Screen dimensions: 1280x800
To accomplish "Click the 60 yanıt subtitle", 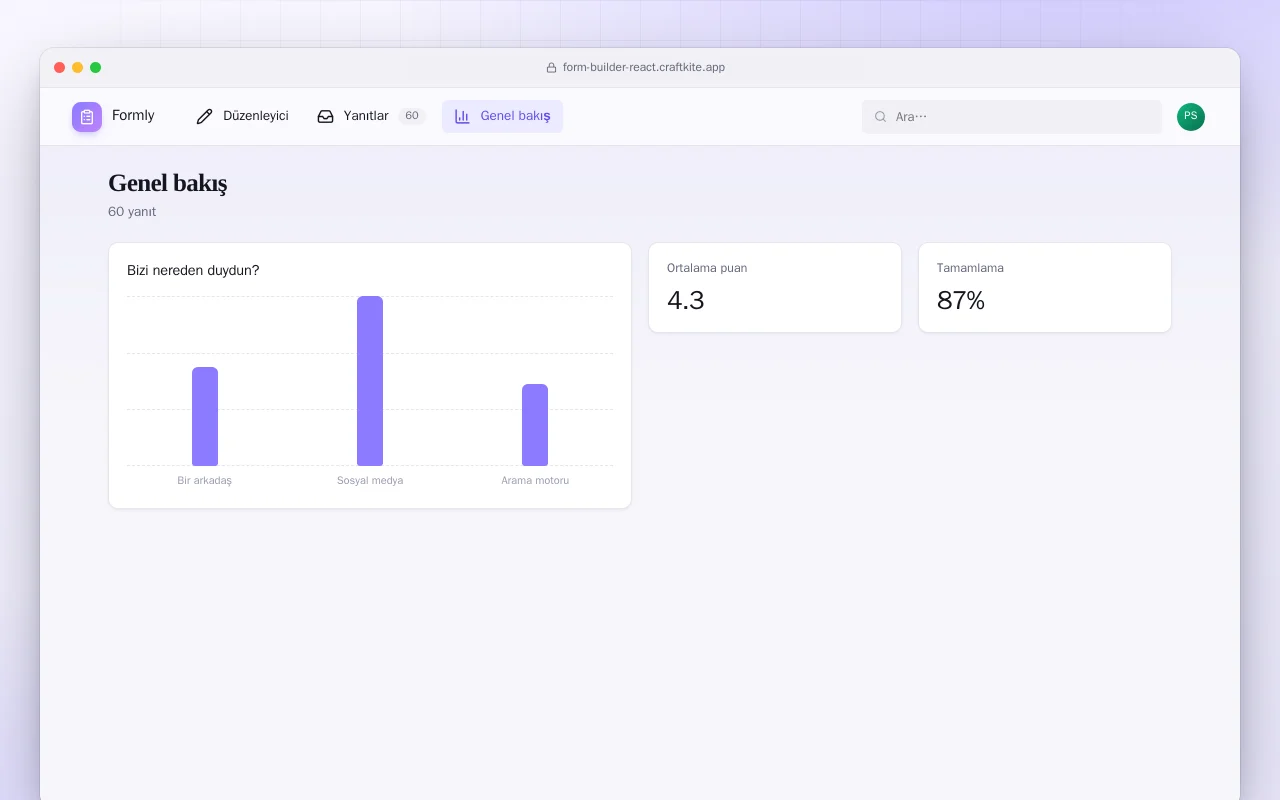I will point(132,212).
